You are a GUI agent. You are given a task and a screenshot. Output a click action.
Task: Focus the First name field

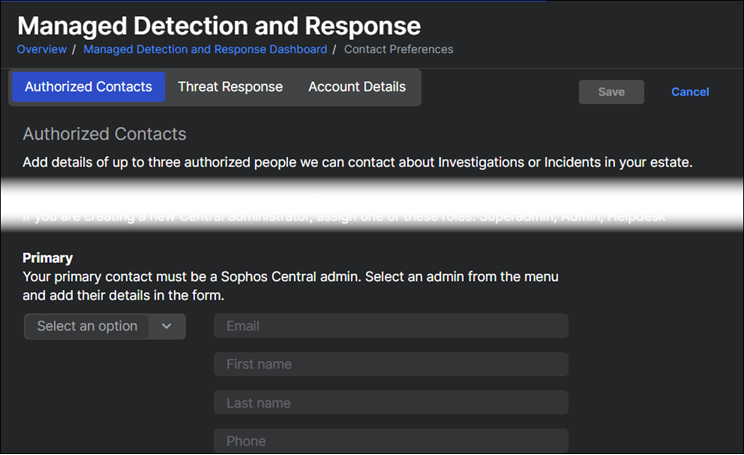[x=390, y=365]
